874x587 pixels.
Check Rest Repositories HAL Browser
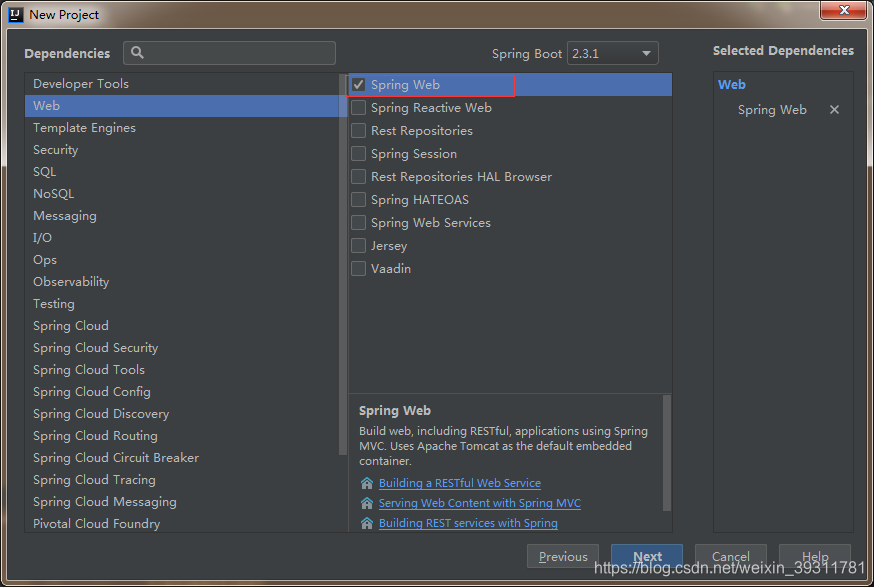point(358,177)
